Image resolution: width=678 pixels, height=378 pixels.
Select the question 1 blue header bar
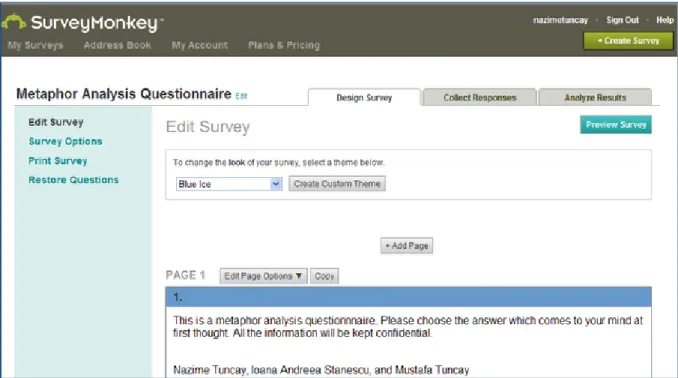pos(408,297)
